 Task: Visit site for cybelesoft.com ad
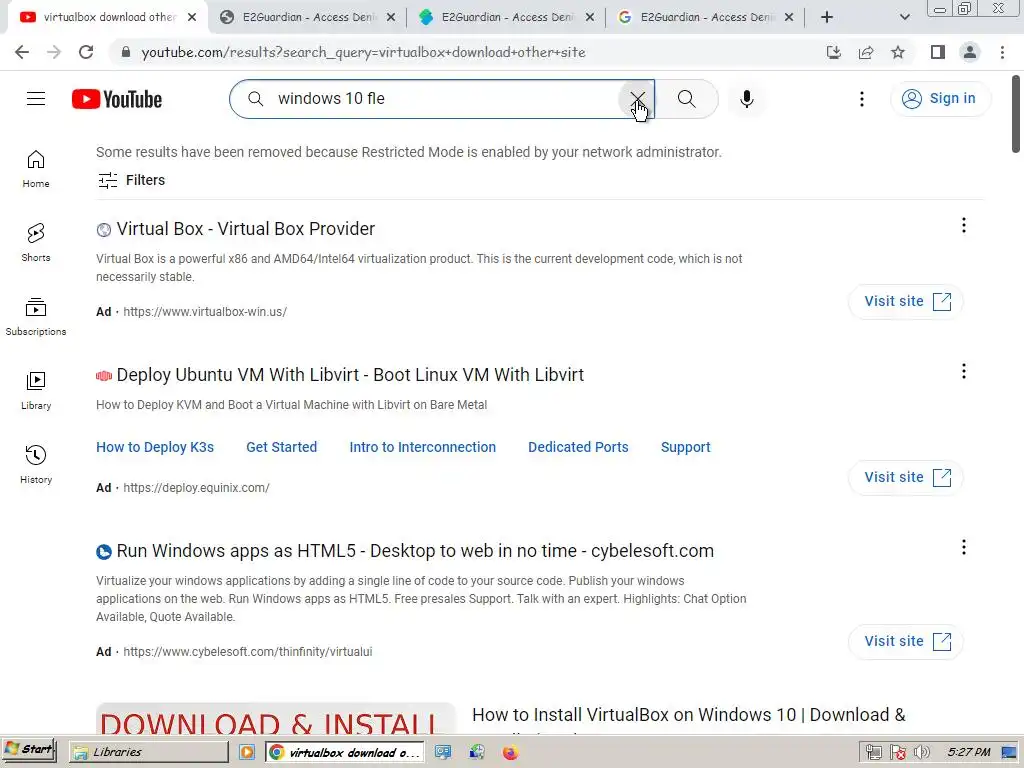tap(906, 641)
